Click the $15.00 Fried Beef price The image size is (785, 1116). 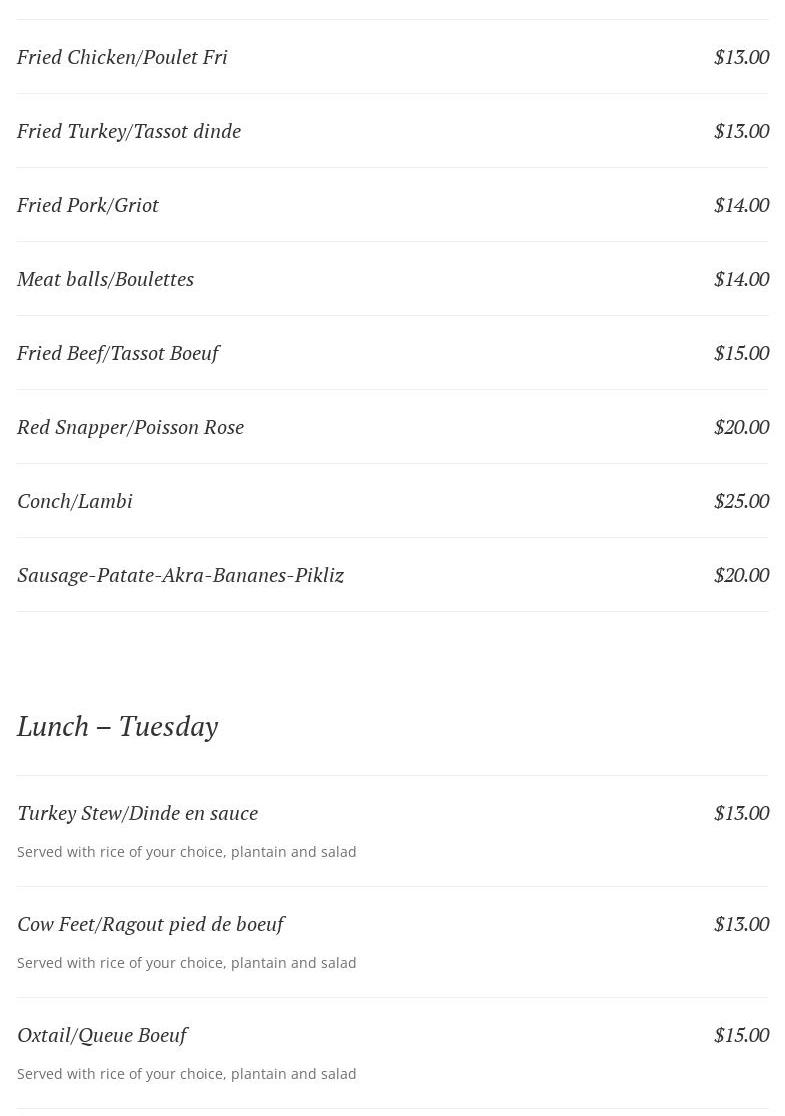[741, 353]
